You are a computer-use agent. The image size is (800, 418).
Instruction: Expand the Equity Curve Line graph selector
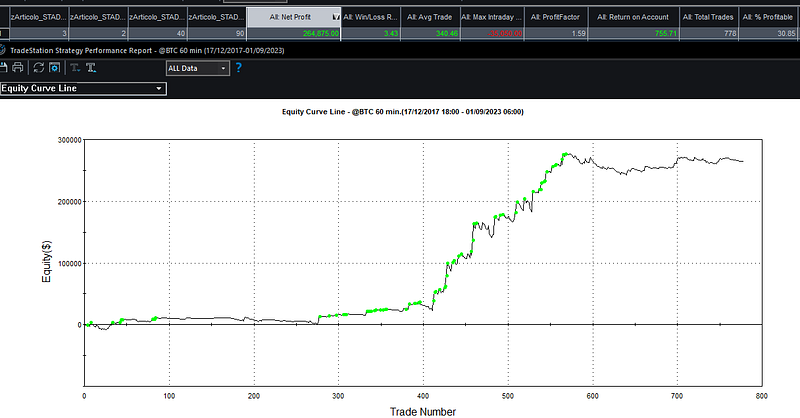tap(83, 88)
